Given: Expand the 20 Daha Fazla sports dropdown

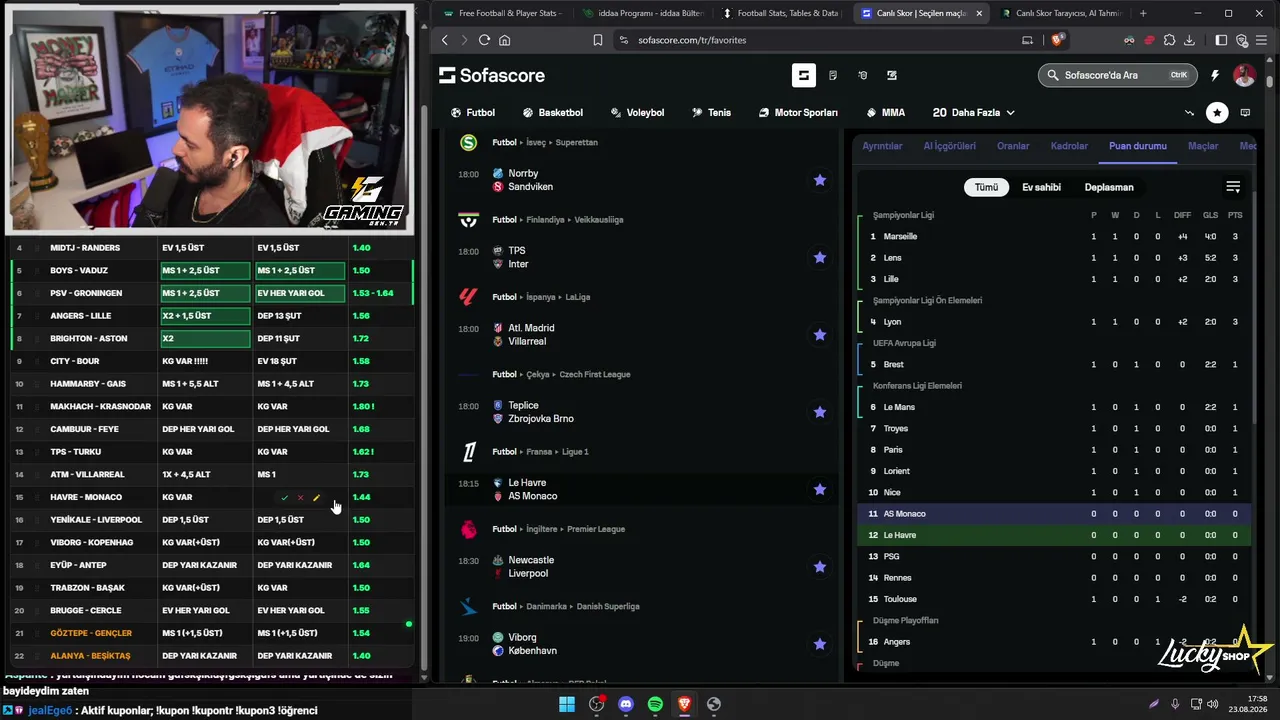Looking at the screenshot, I should tap(973, 113).
